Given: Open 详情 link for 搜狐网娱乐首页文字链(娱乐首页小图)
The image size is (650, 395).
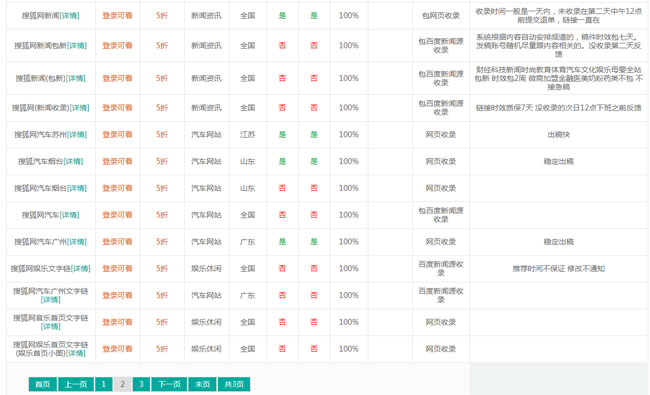Looking at the screenshot, I should point(75,353).
